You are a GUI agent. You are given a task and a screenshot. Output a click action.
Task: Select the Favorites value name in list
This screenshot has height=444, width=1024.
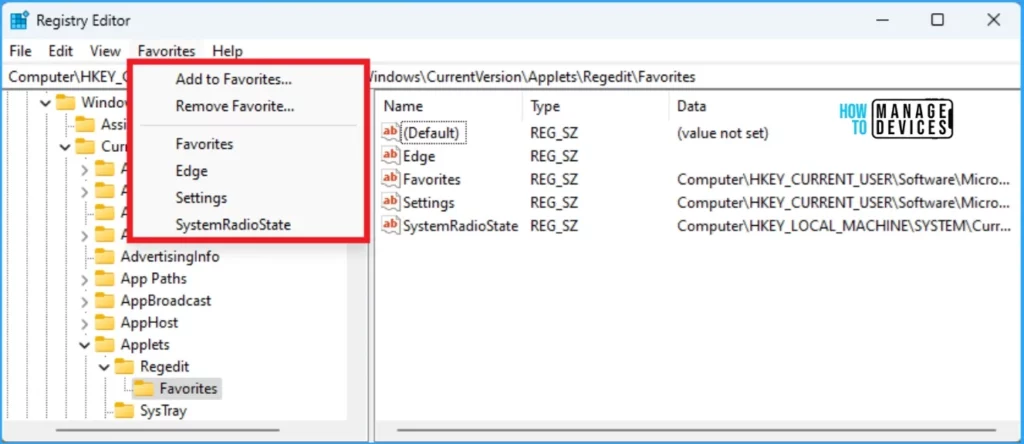(x=432, y=180)
